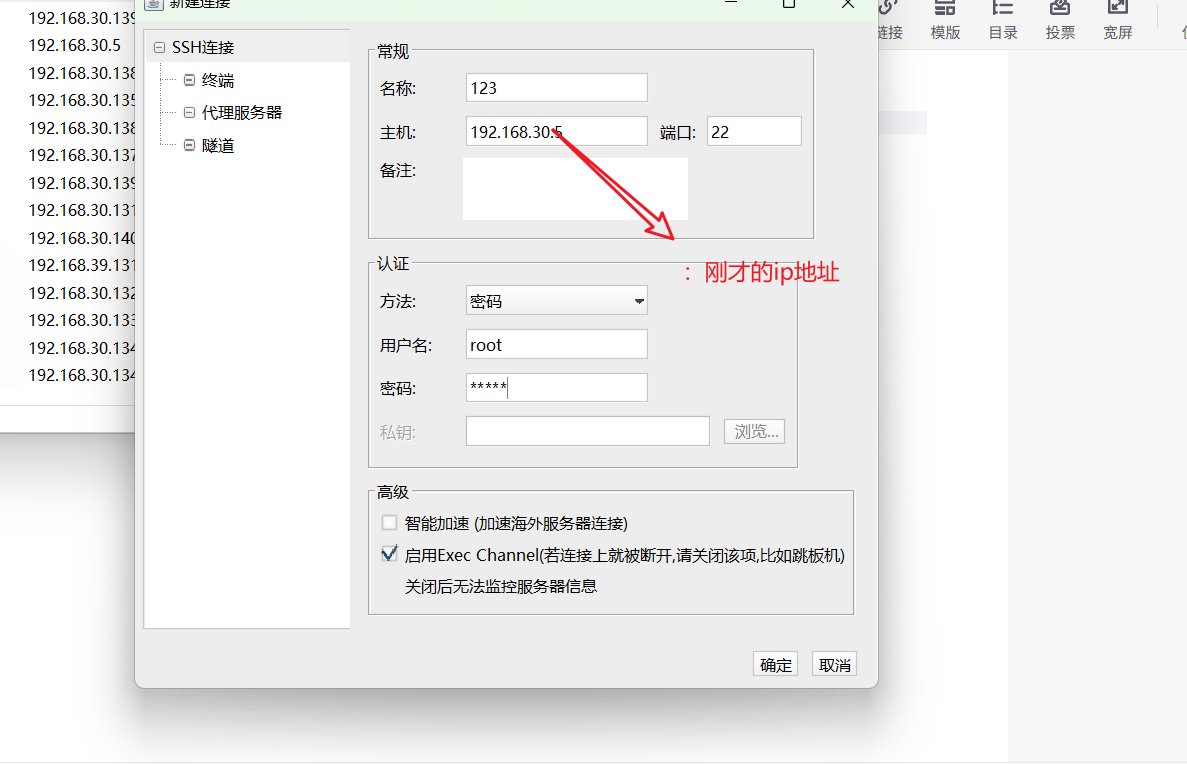Click the 连接 (connect) toolbar icon
Image resolution: width=1187 pixels, height=764 pixels.
click(888, 20)
